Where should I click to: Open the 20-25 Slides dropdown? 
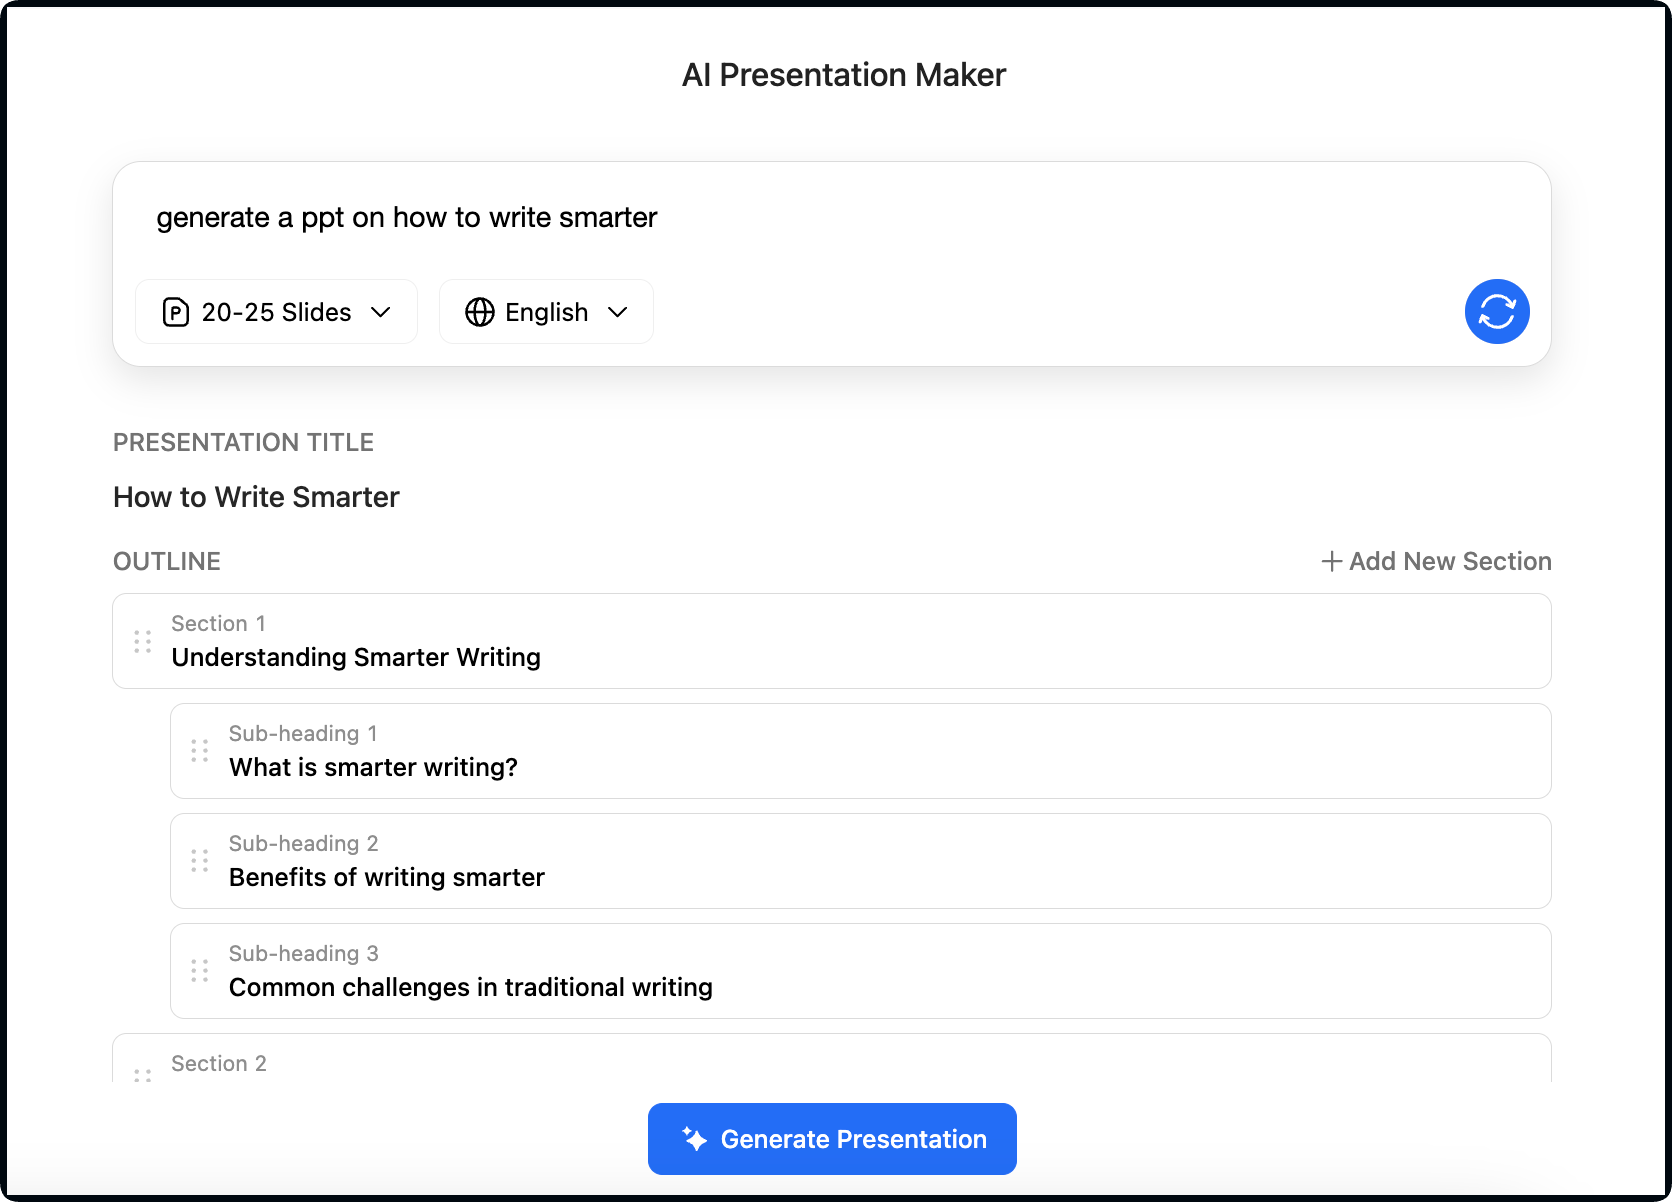[276, 312]
